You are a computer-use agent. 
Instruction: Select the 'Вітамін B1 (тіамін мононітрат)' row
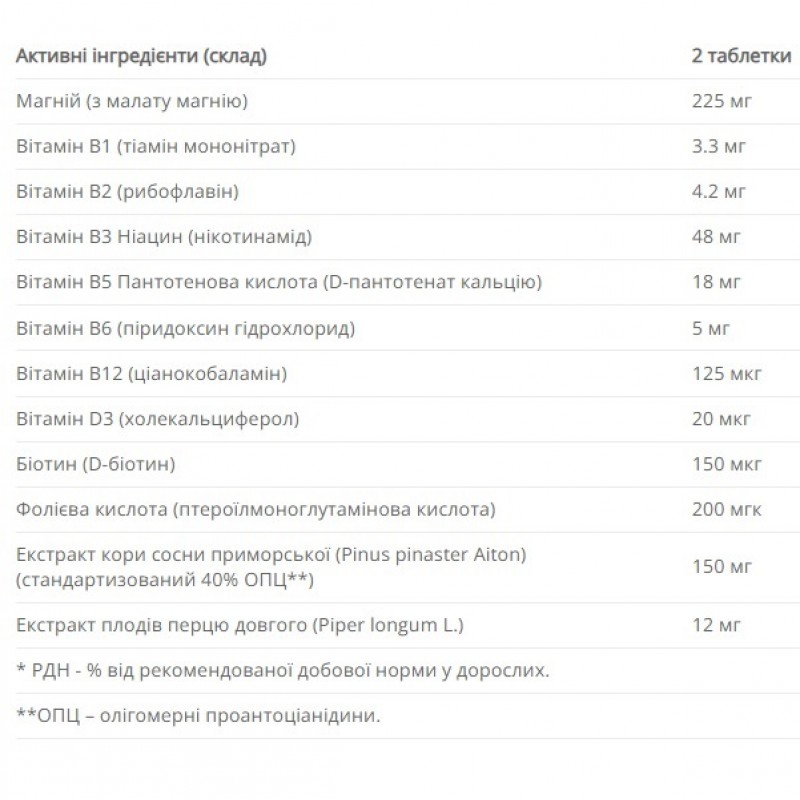(x=157, y=147)
